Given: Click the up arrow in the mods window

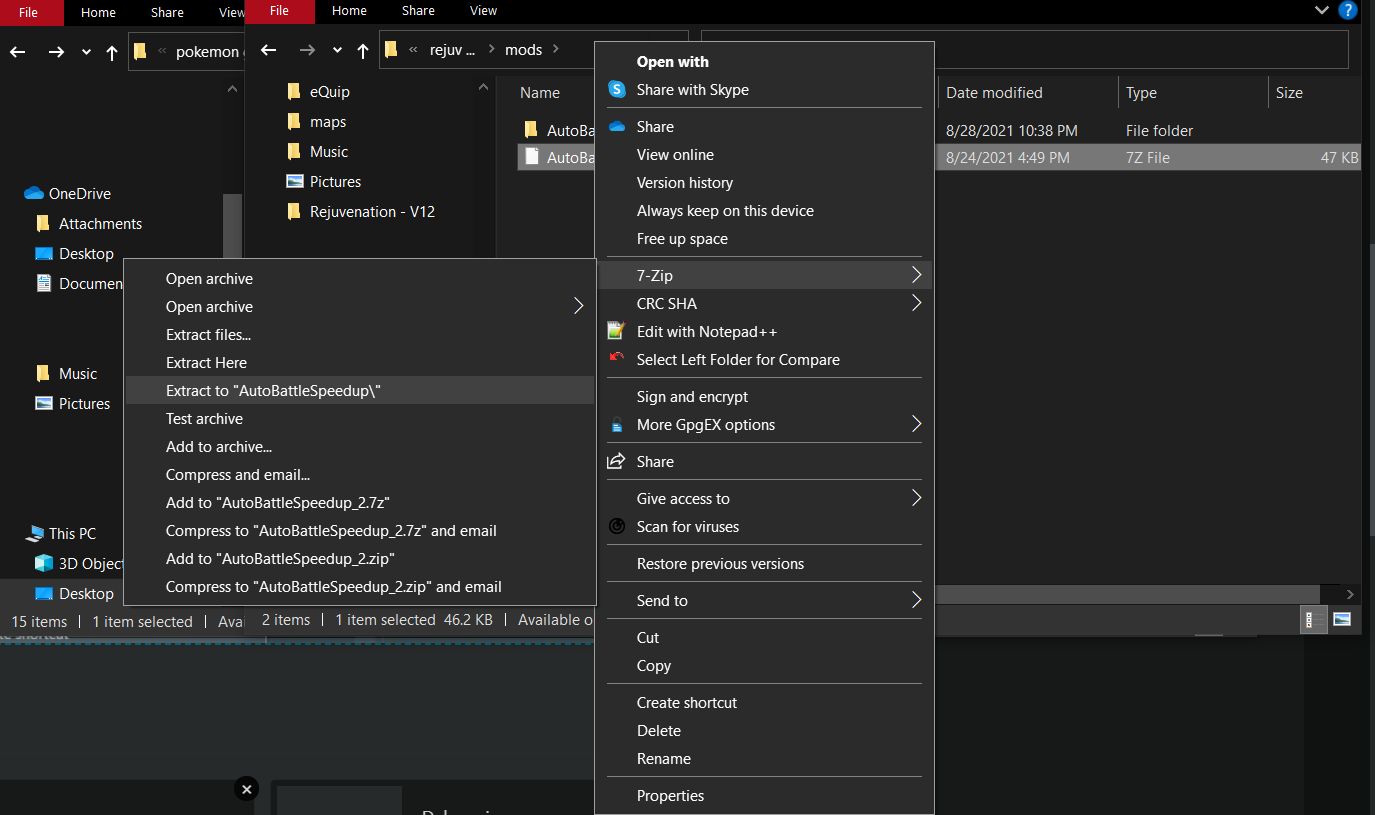Looking at the screenshot, I should tap(364, 50).
